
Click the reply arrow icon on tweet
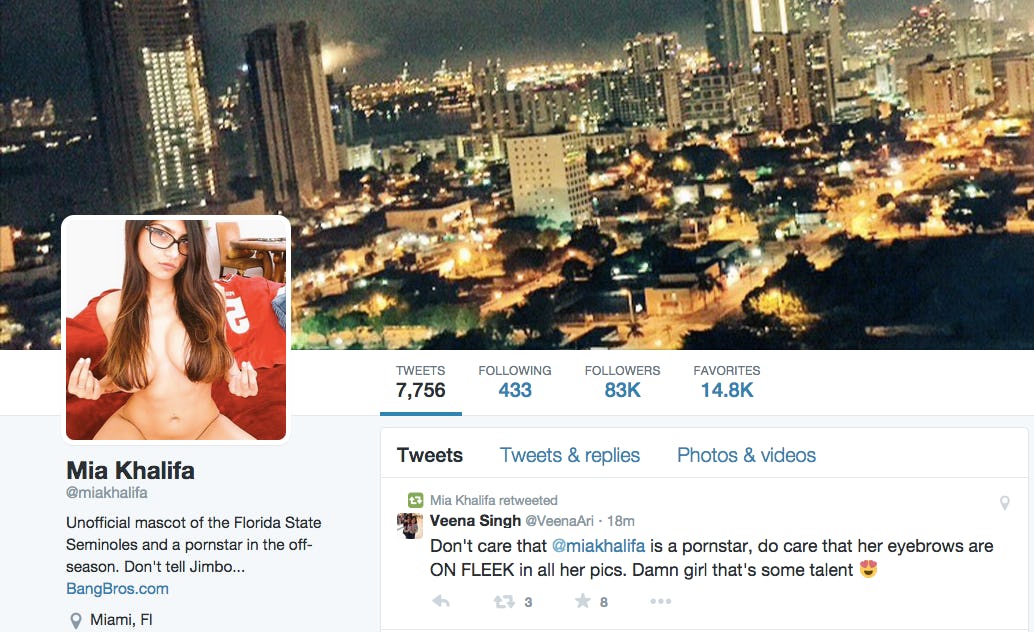point(441,601)
